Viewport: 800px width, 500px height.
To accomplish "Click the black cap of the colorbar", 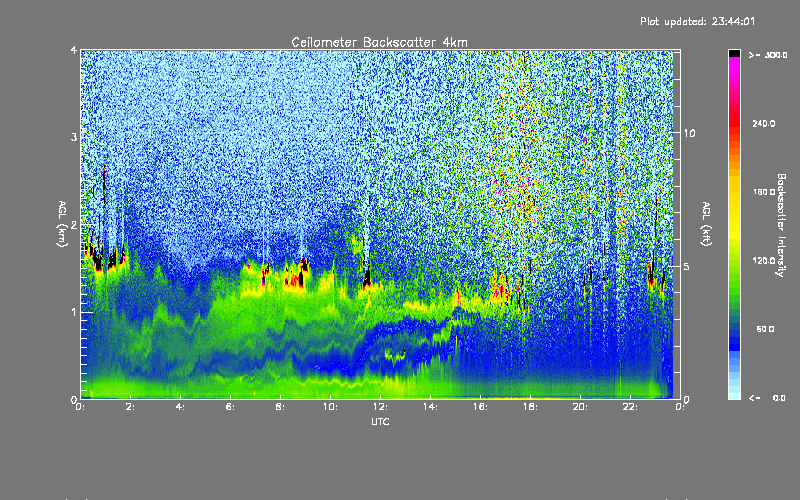I will [x=734, y=53].
